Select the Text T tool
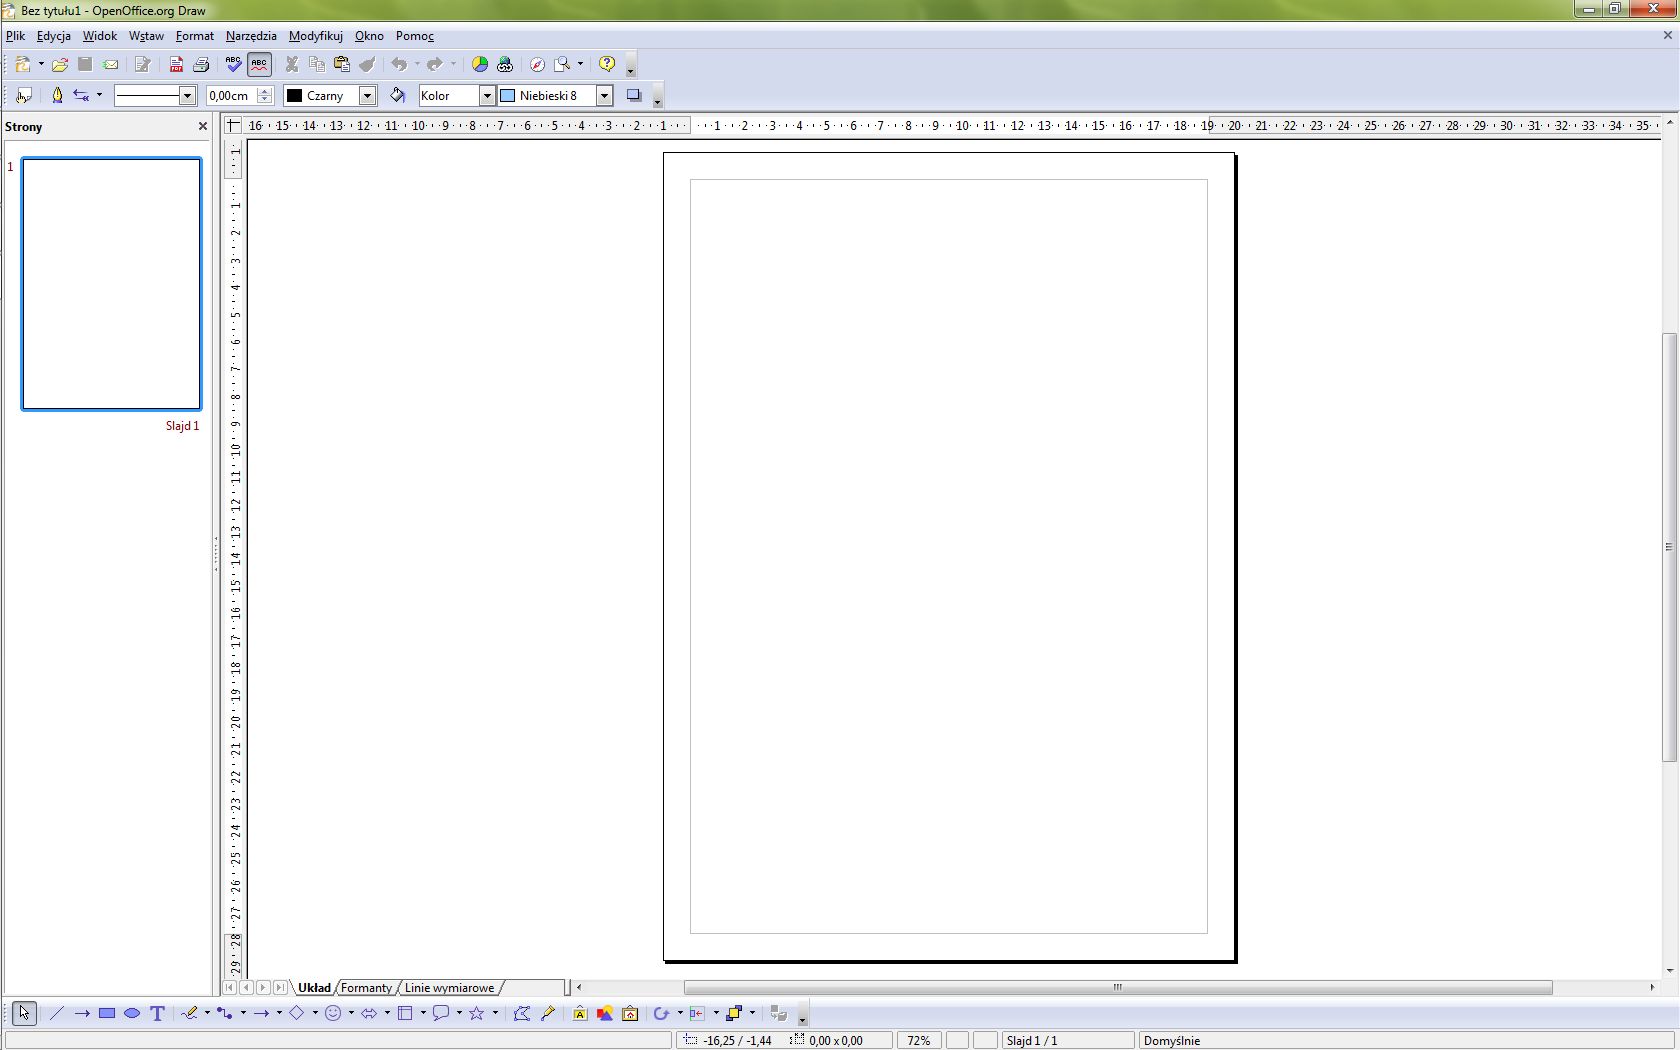 [157, 1013]
